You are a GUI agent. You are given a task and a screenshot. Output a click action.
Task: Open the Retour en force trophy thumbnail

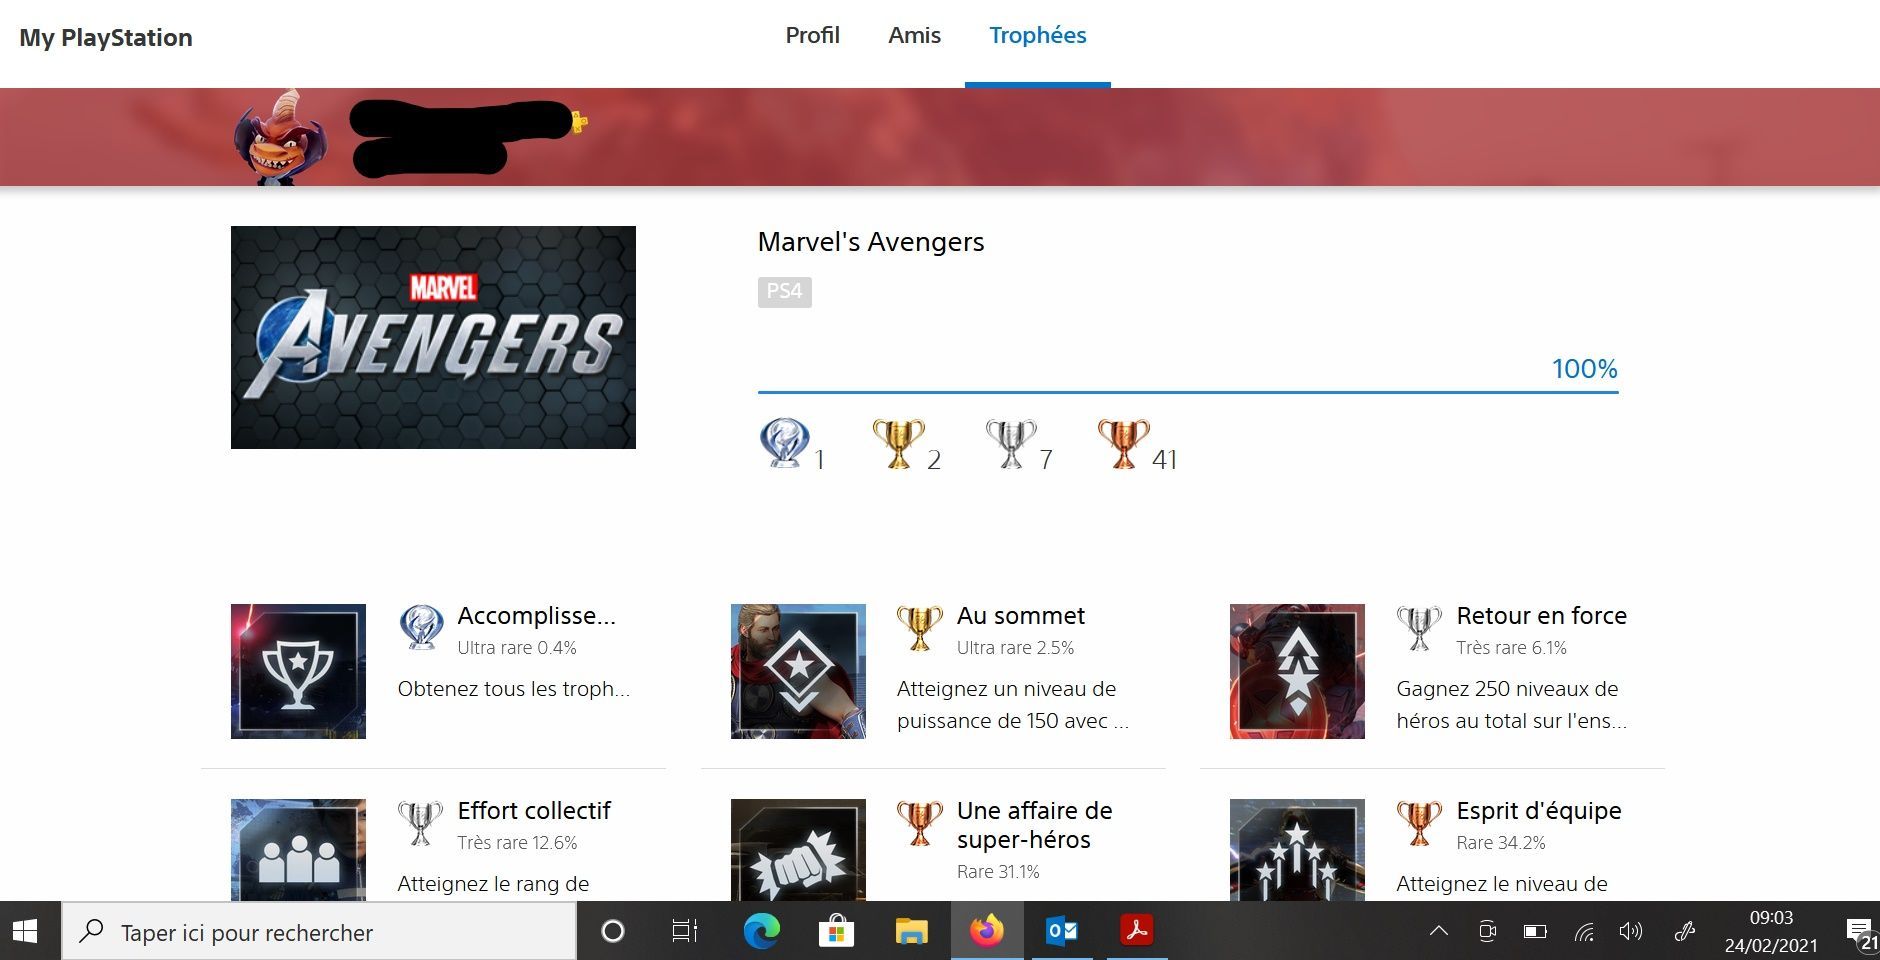click(x=1297, y=671)
